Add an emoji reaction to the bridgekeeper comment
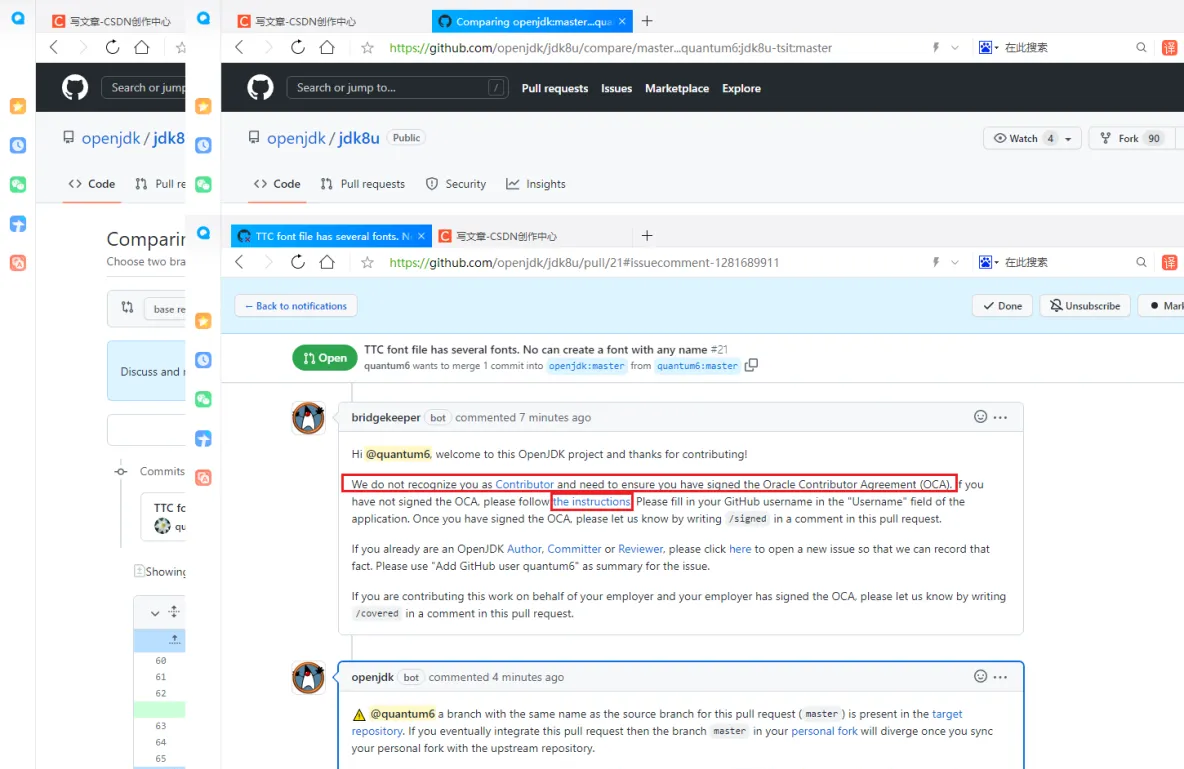The image size is (1184, 769). tap(980, 417)
